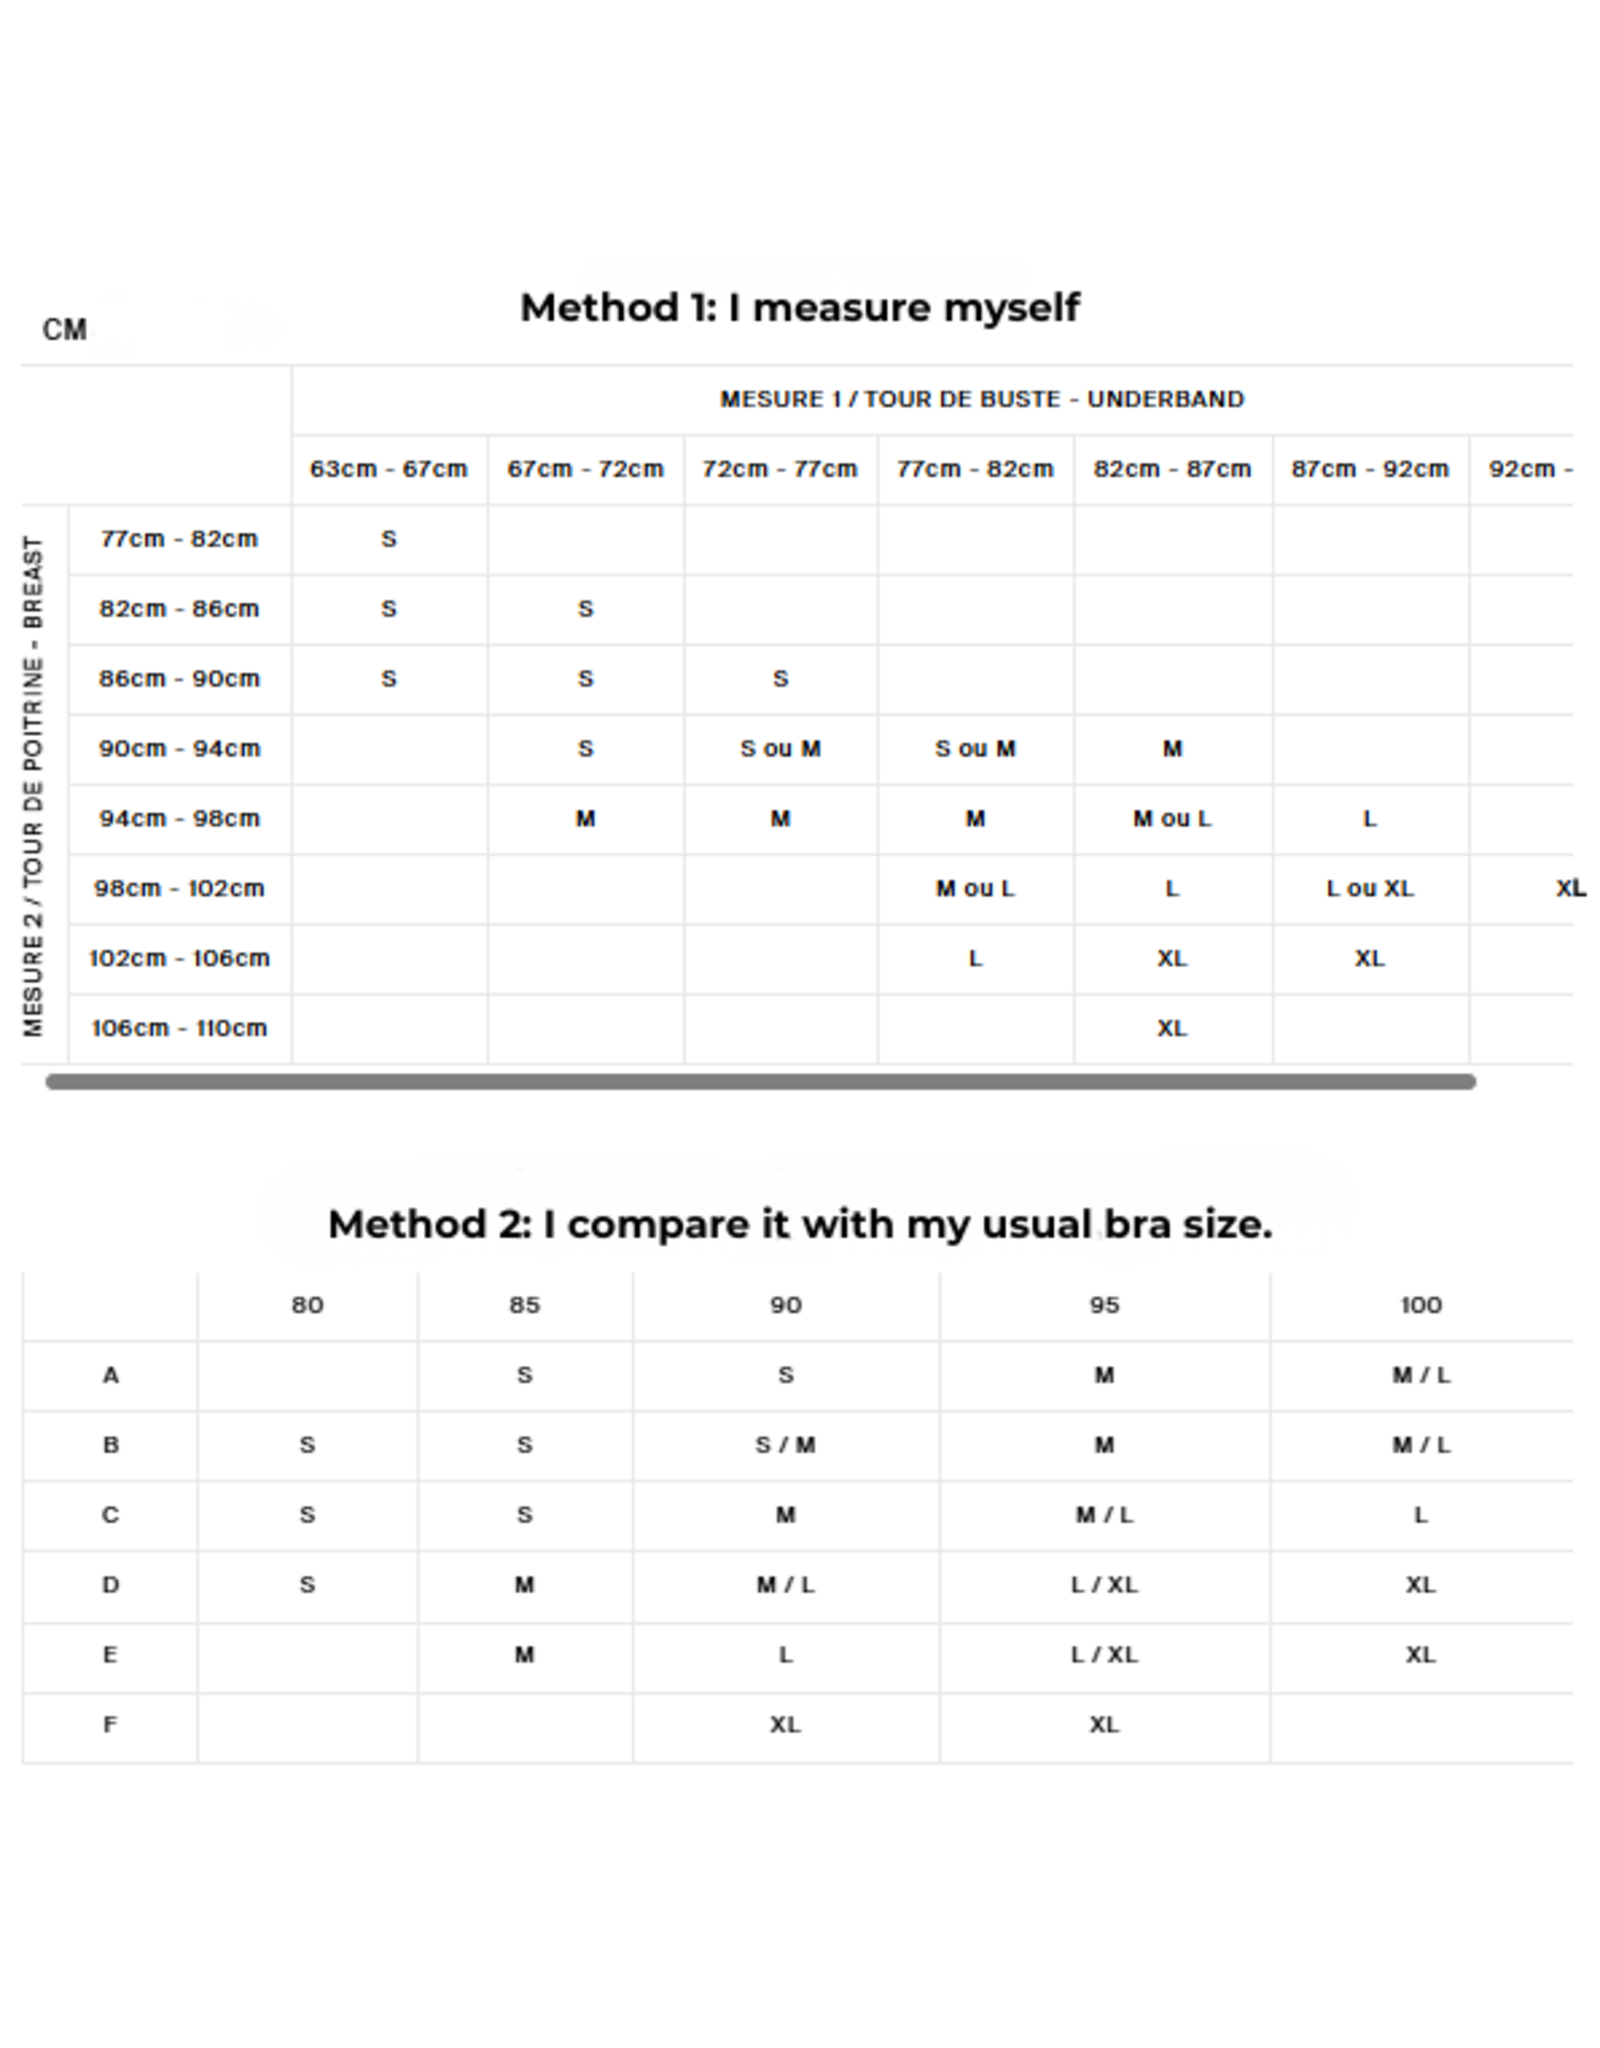Click 'M ou L' cell in 98cm - 102cm row
1600x2048 pixels.
[975, 888]
